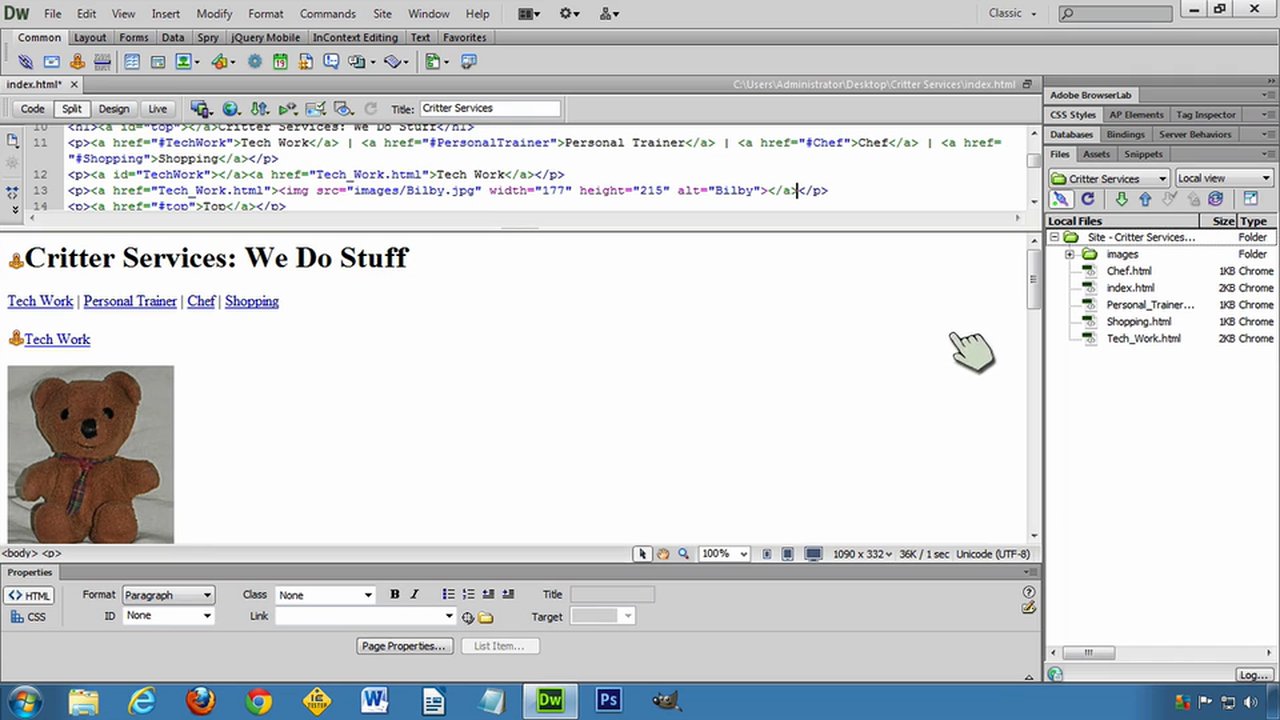Click the Page Properties button
The width and height of the screenshot is (1280, 720).
tap(403, 645)
